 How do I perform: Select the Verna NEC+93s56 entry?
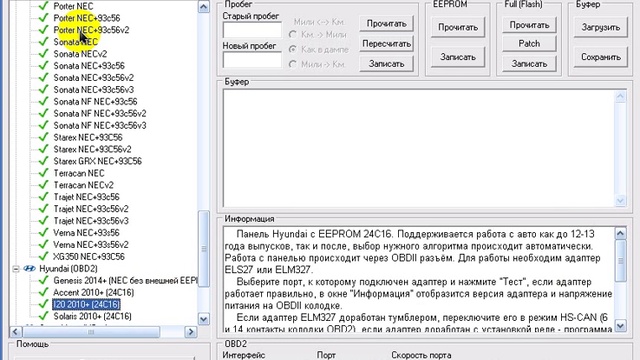tap(86, 233)
